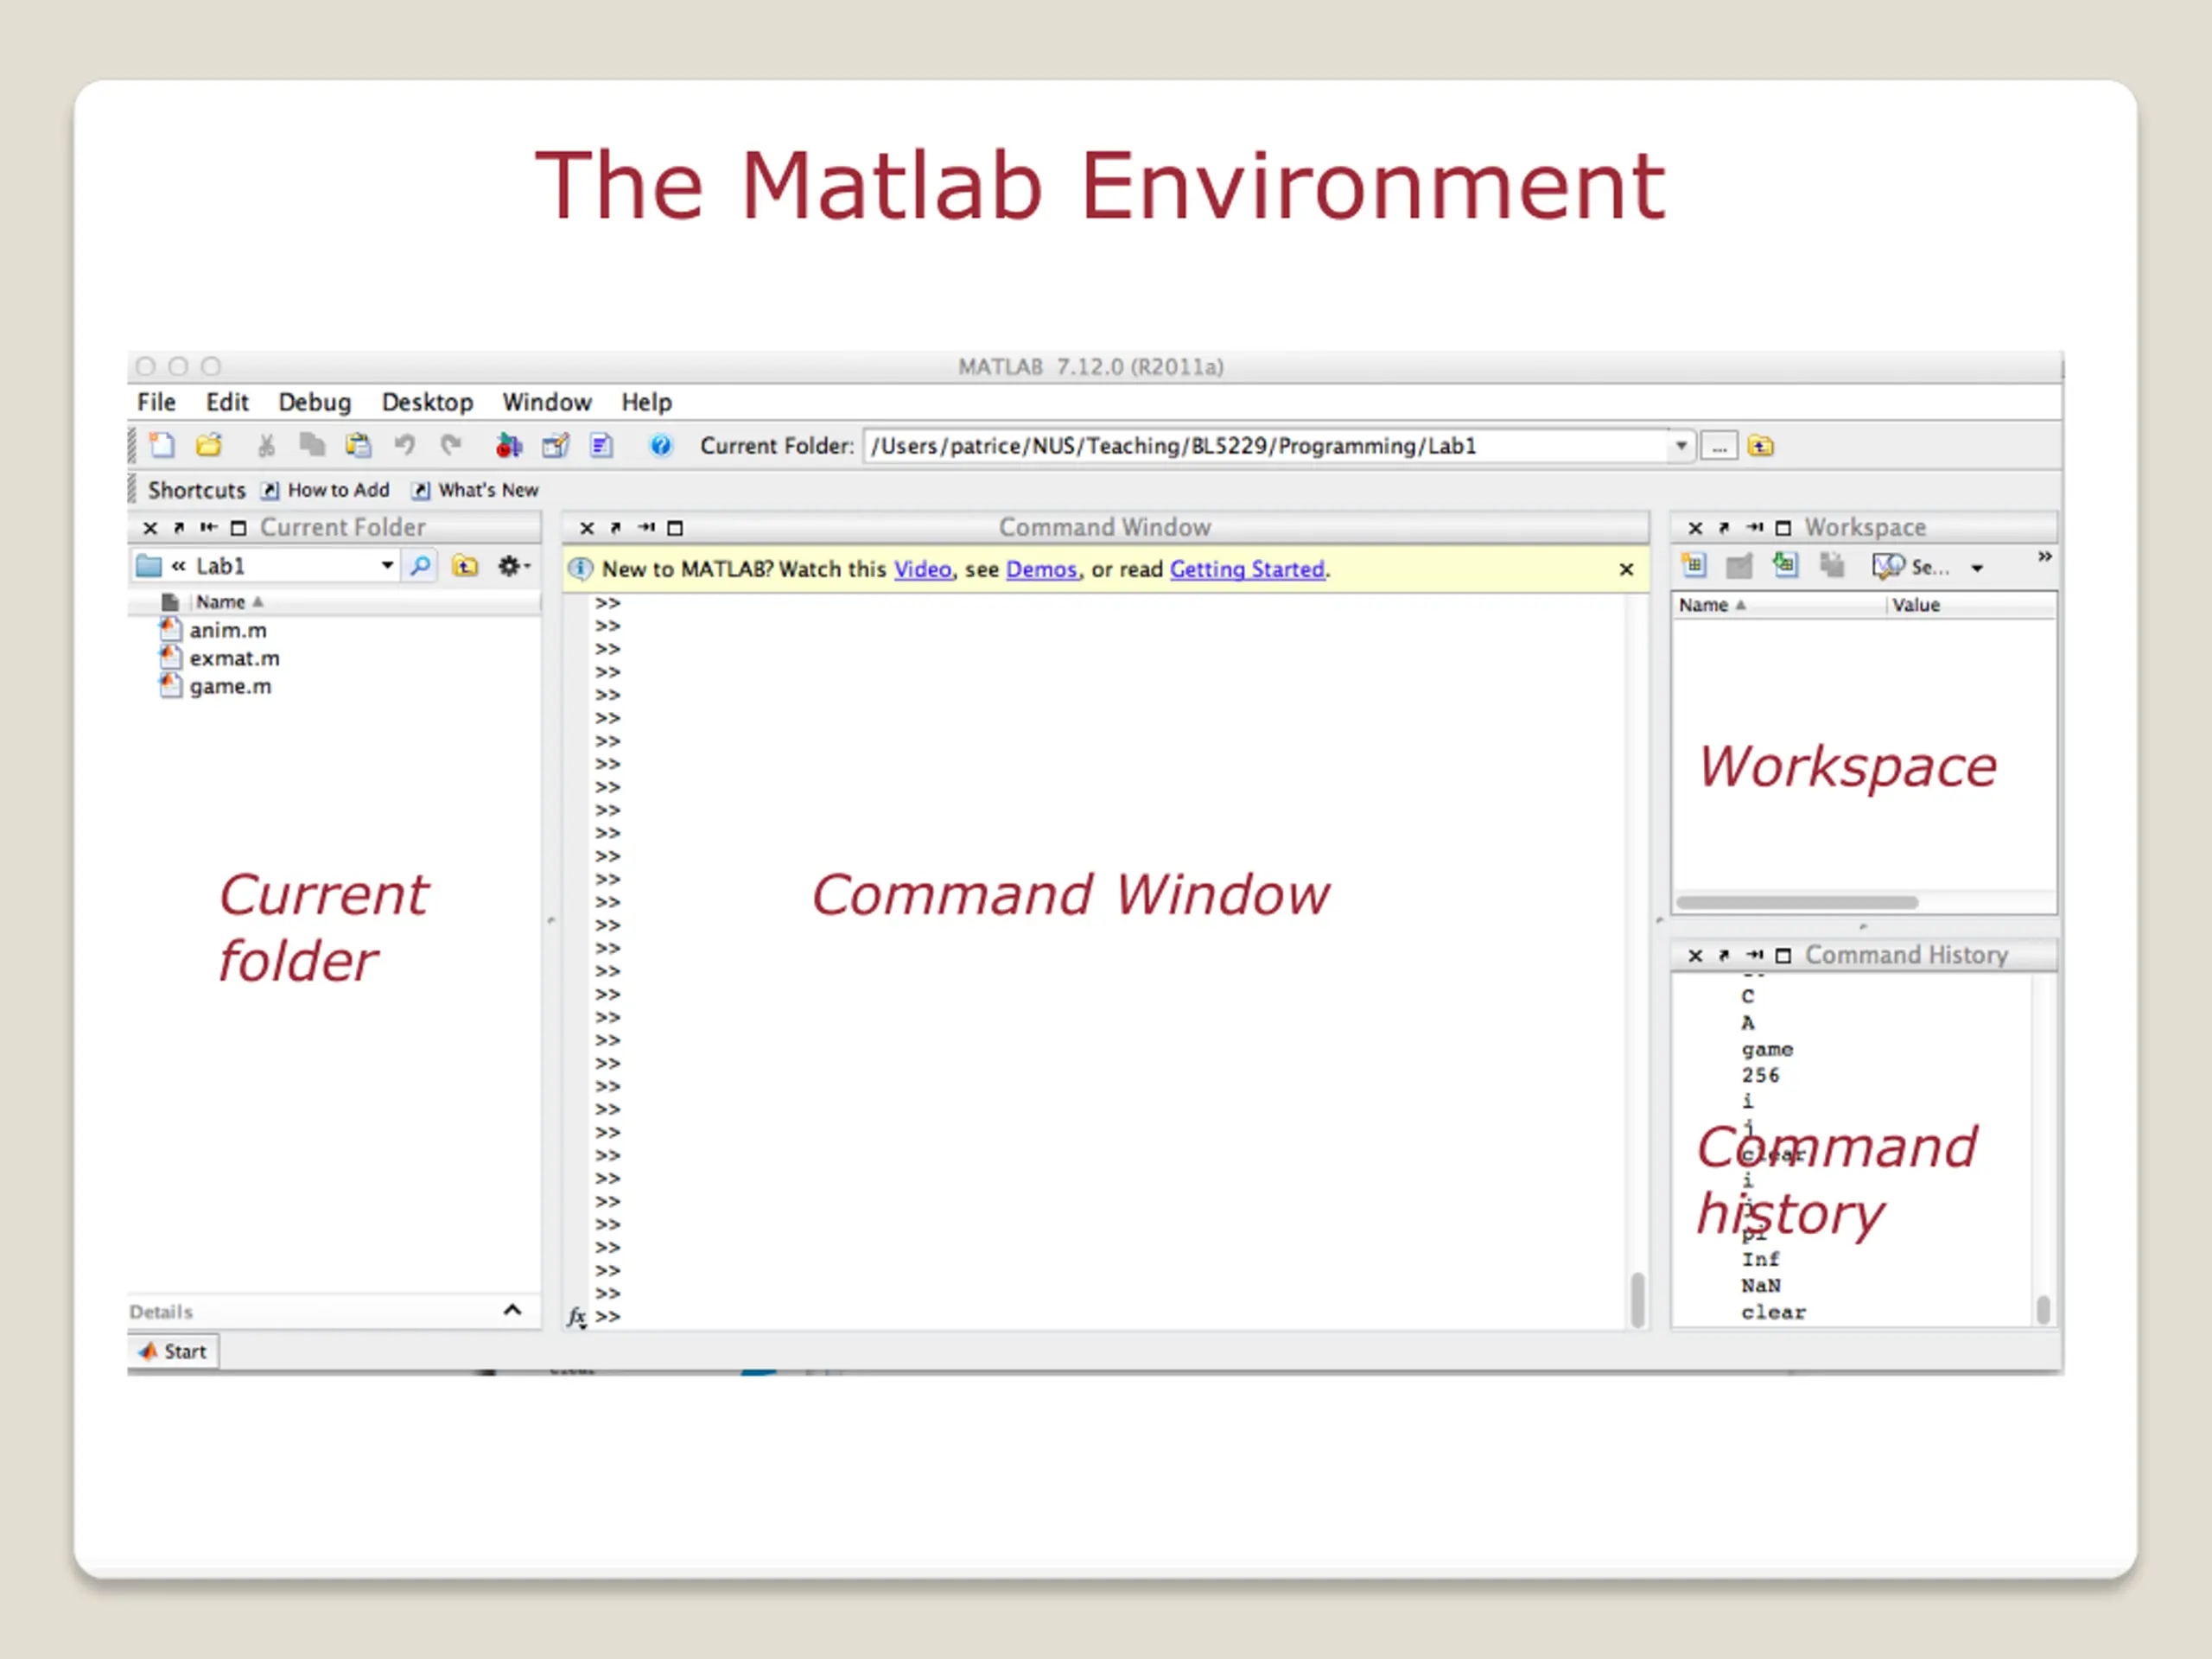Click the How to Add shortcut
This screenshot has height=1659, width=2212.
click(x=326, y=490)
